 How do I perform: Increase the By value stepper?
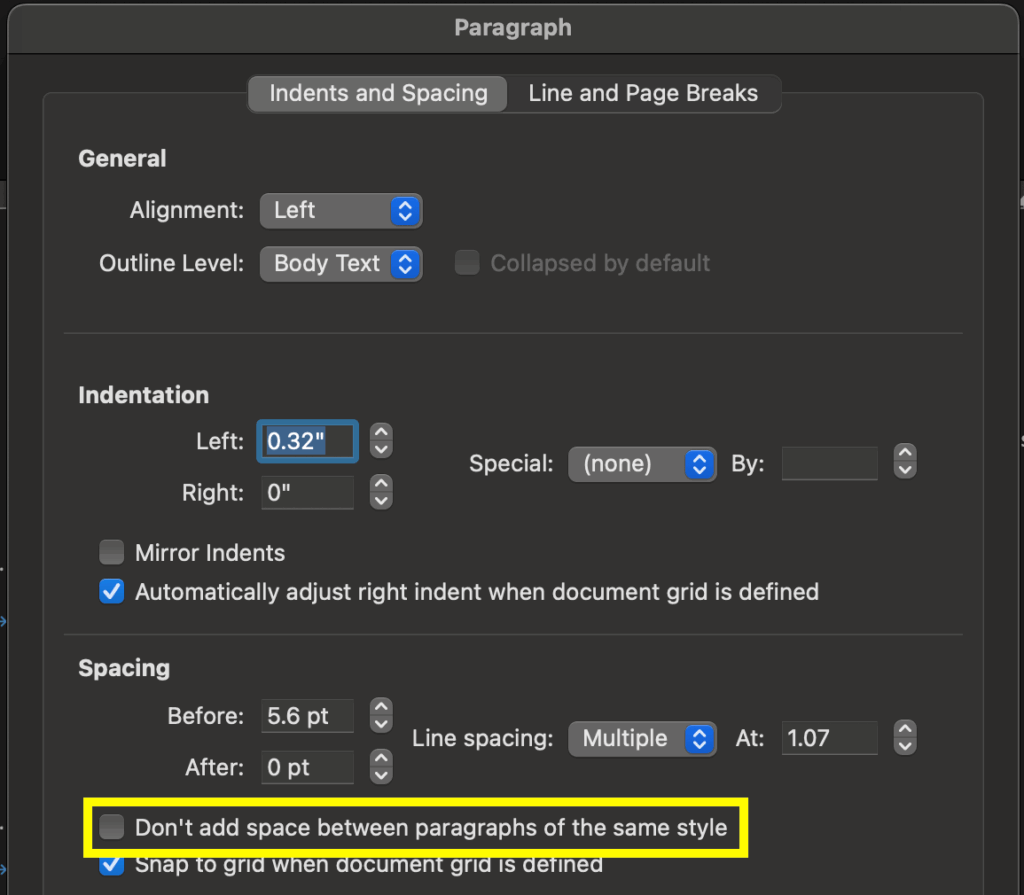pos(905,453)
